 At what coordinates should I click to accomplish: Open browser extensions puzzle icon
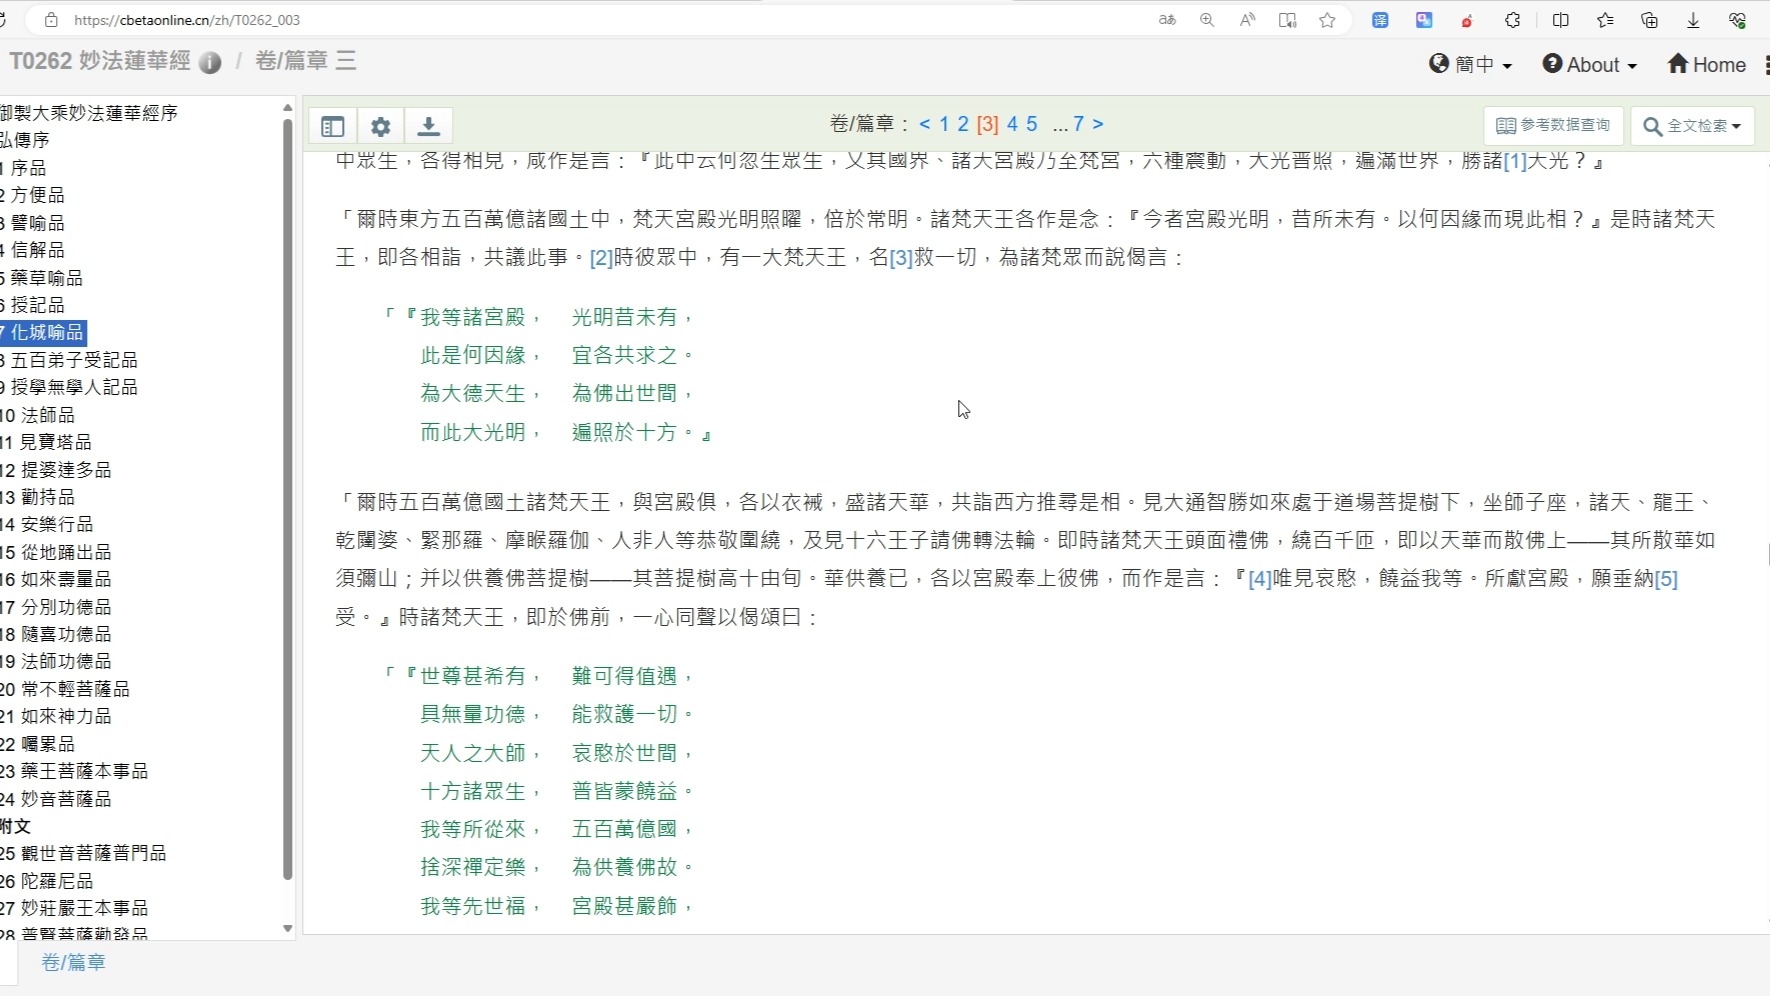pyautogui.click(x=1513, y=20)
